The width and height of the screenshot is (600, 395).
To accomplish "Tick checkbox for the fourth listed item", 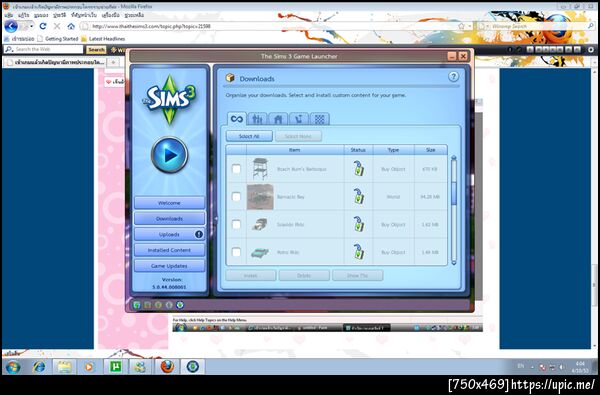I will 236,252.
